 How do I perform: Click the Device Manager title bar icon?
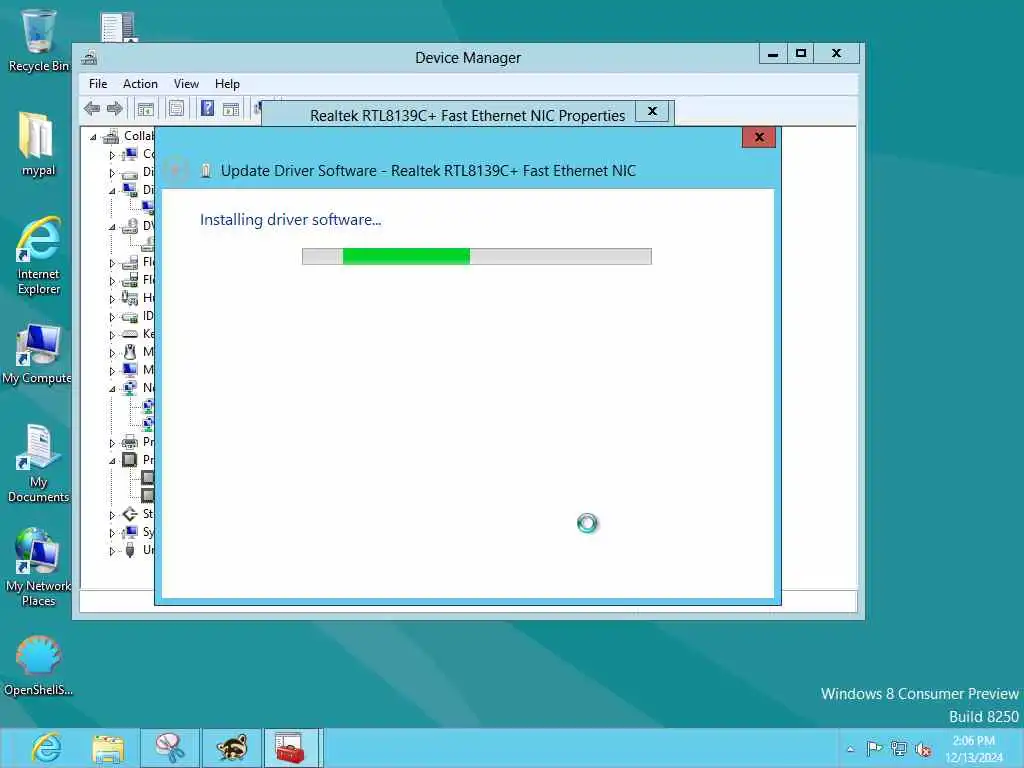click(x=89, y=58)
